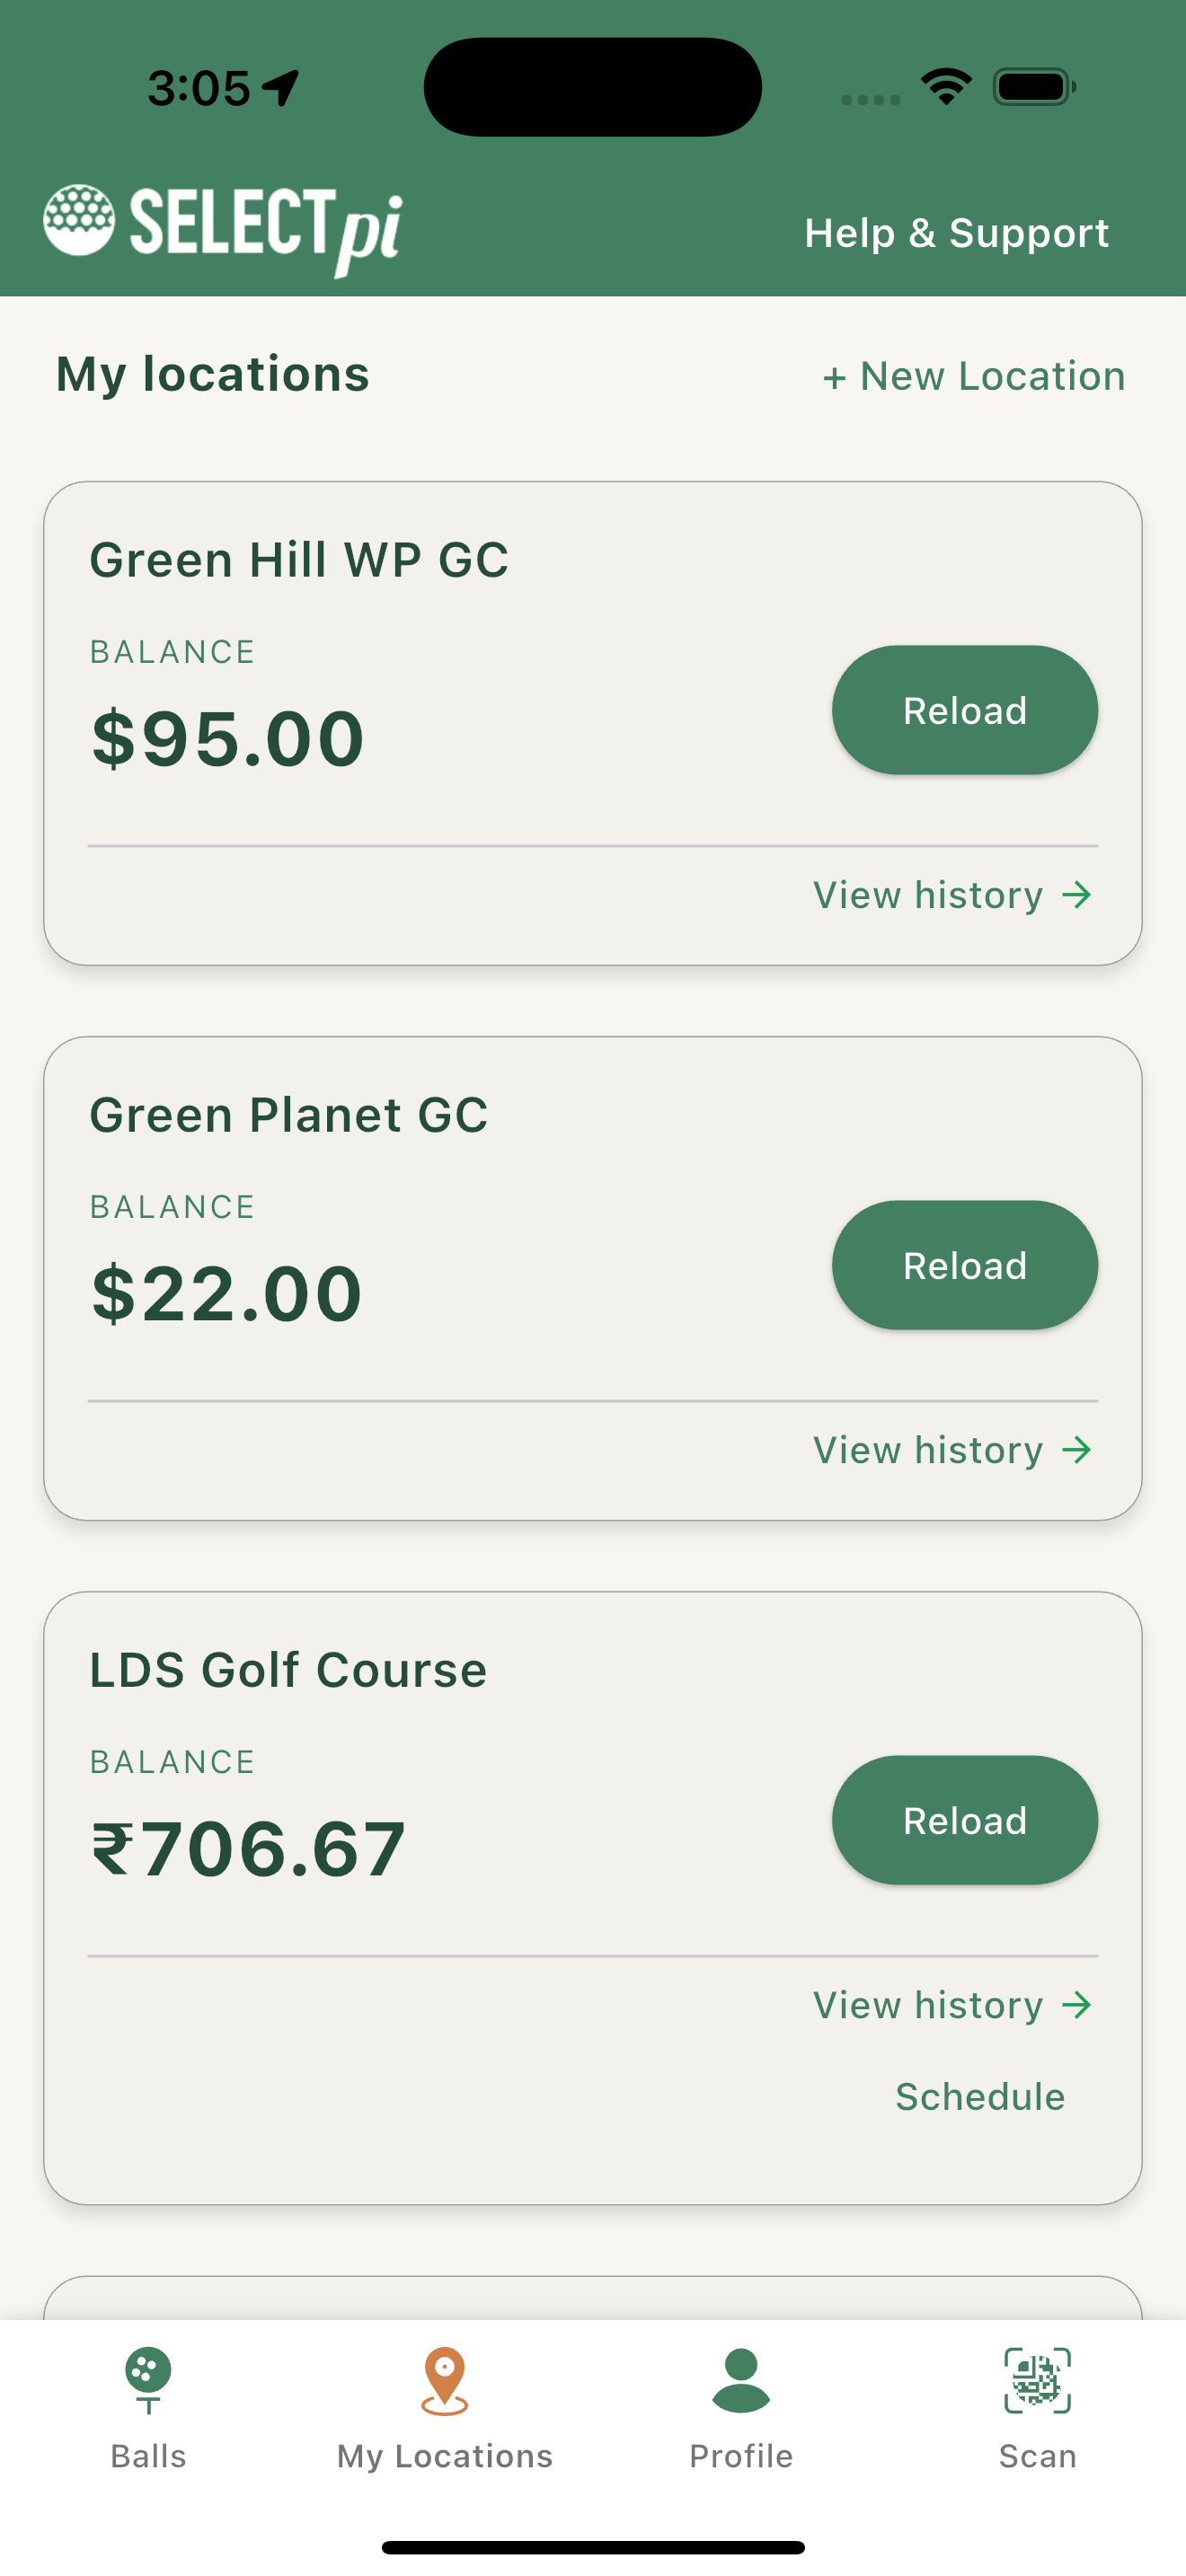View history for Green Planet GC

[x=952, y=1449]
